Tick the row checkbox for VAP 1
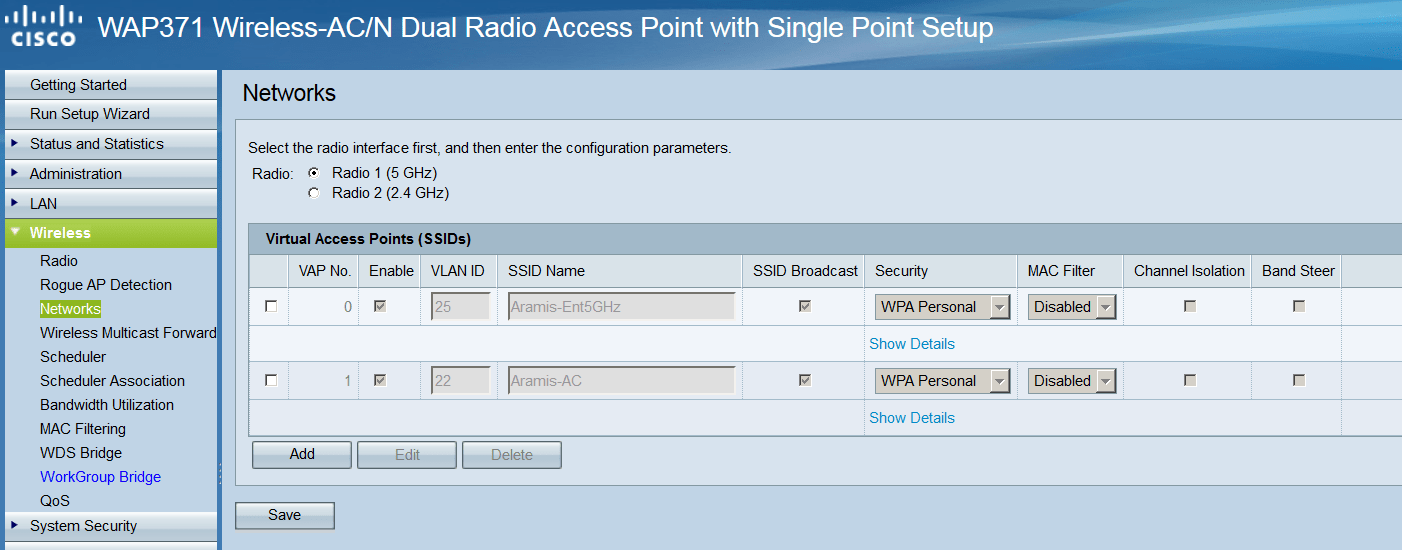Image resolution: width=1402 pixels, height=550 pixels. tap(271, 381)
